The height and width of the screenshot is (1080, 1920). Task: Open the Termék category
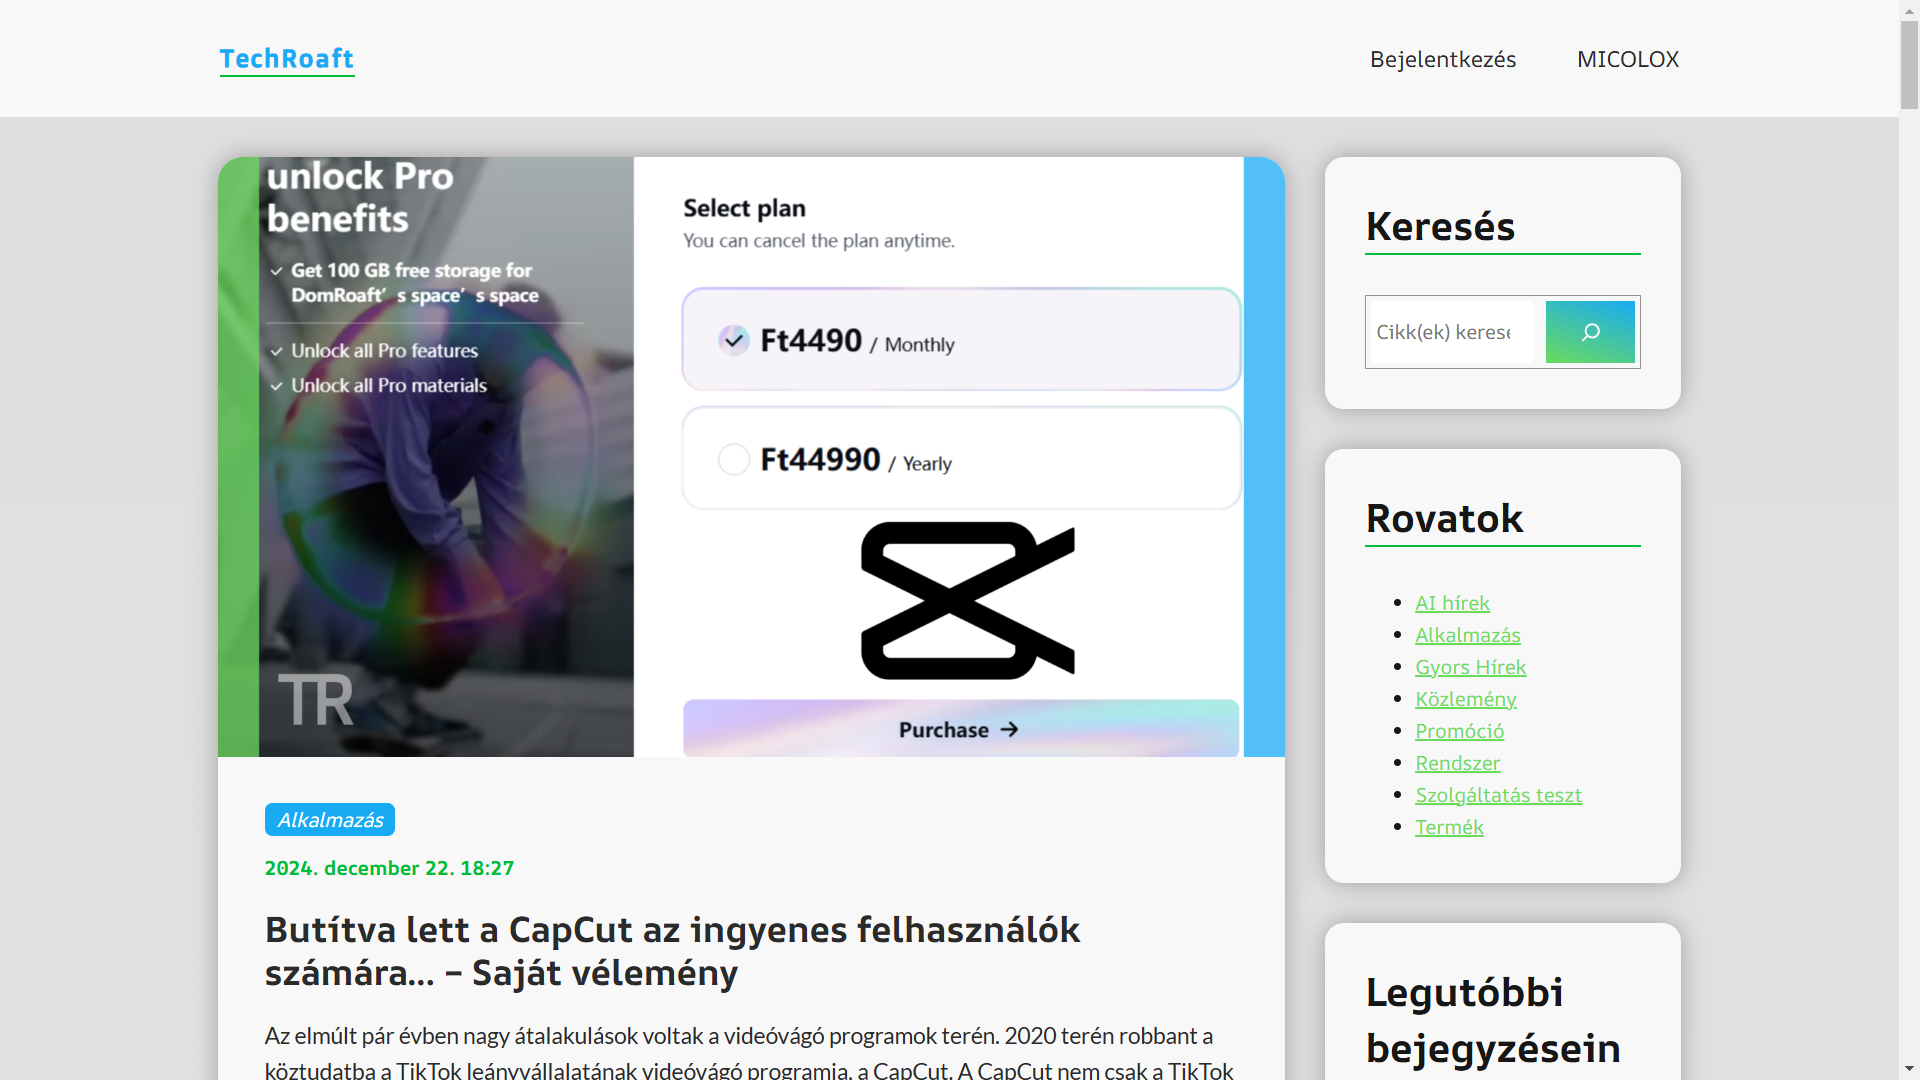[x=1450, y=827]
